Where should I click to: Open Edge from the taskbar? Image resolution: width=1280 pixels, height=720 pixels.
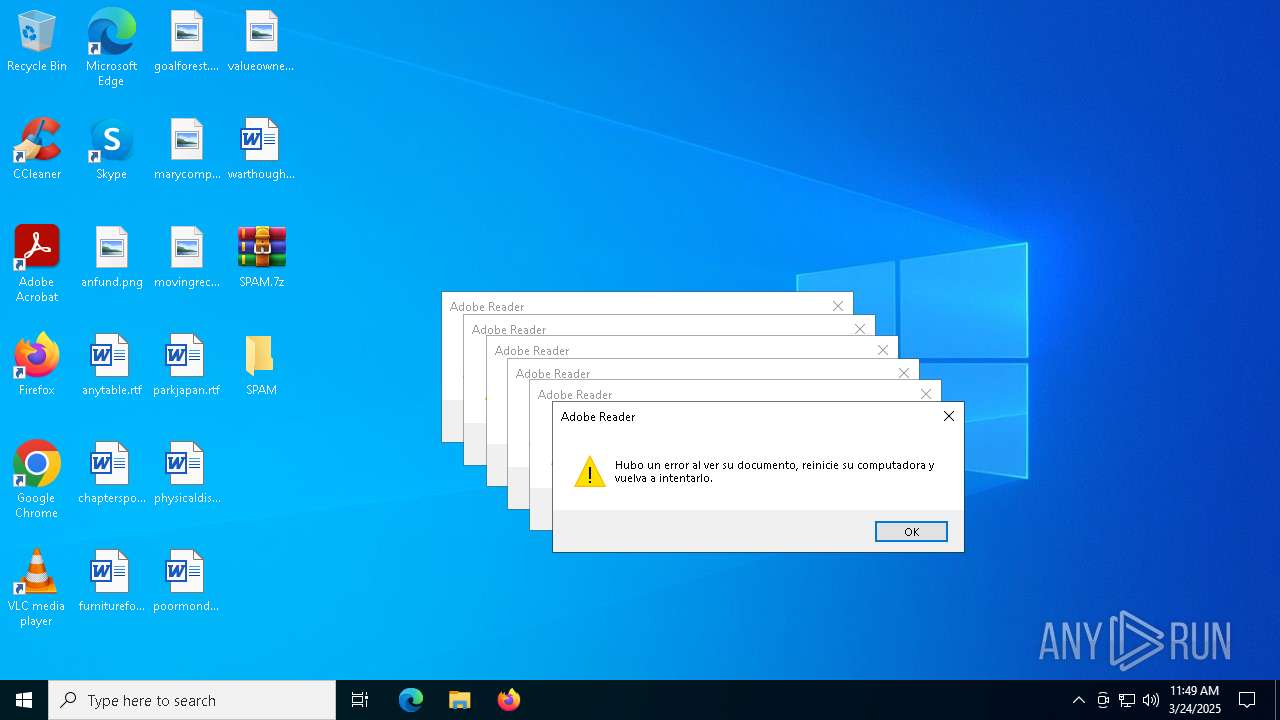coord(411,700)
